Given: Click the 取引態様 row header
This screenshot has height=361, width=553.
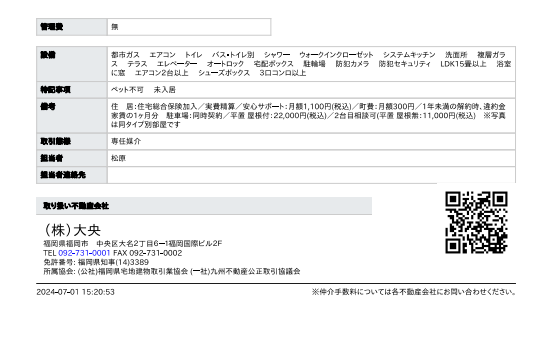Looking at the screenshot, I should (72, 141).
